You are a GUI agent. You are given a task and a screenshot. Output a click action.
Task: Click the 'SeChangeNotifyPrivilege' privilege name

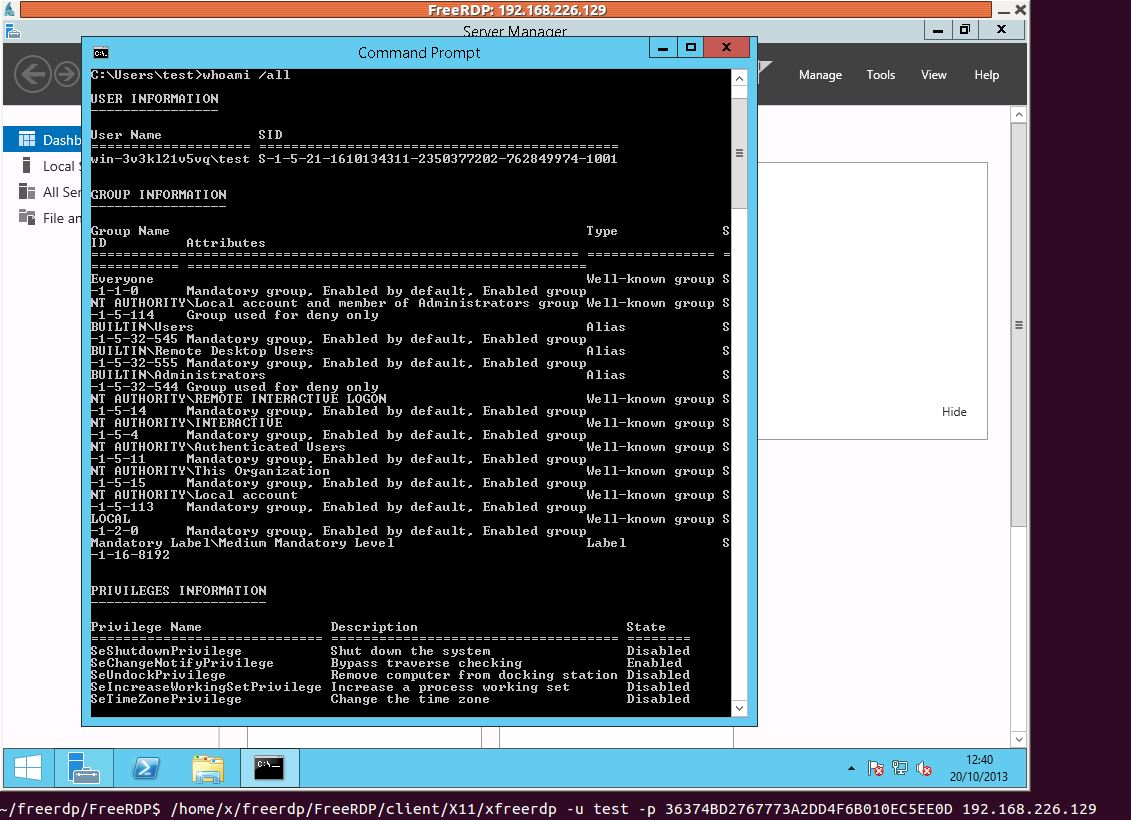pyautogui.click(x=182, y=663)
